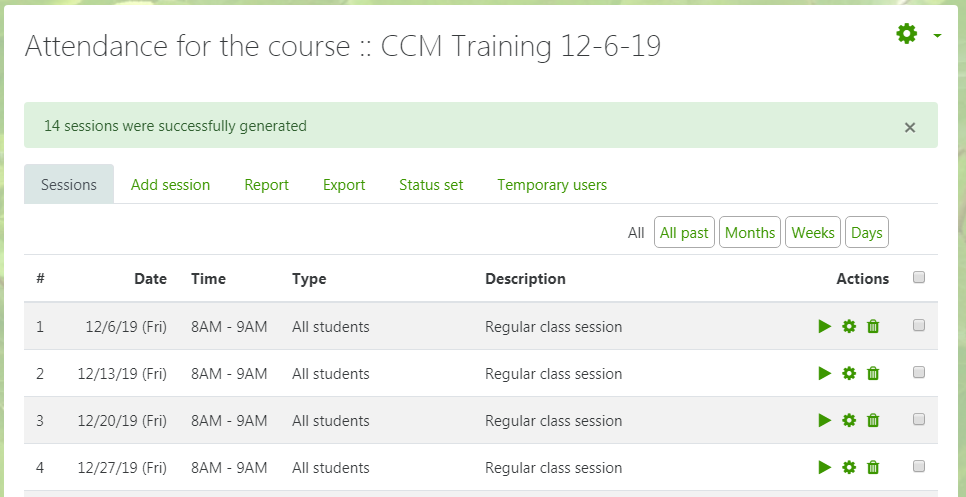
Task: Click the trash icon for session 2
Action: click(873, 373)
